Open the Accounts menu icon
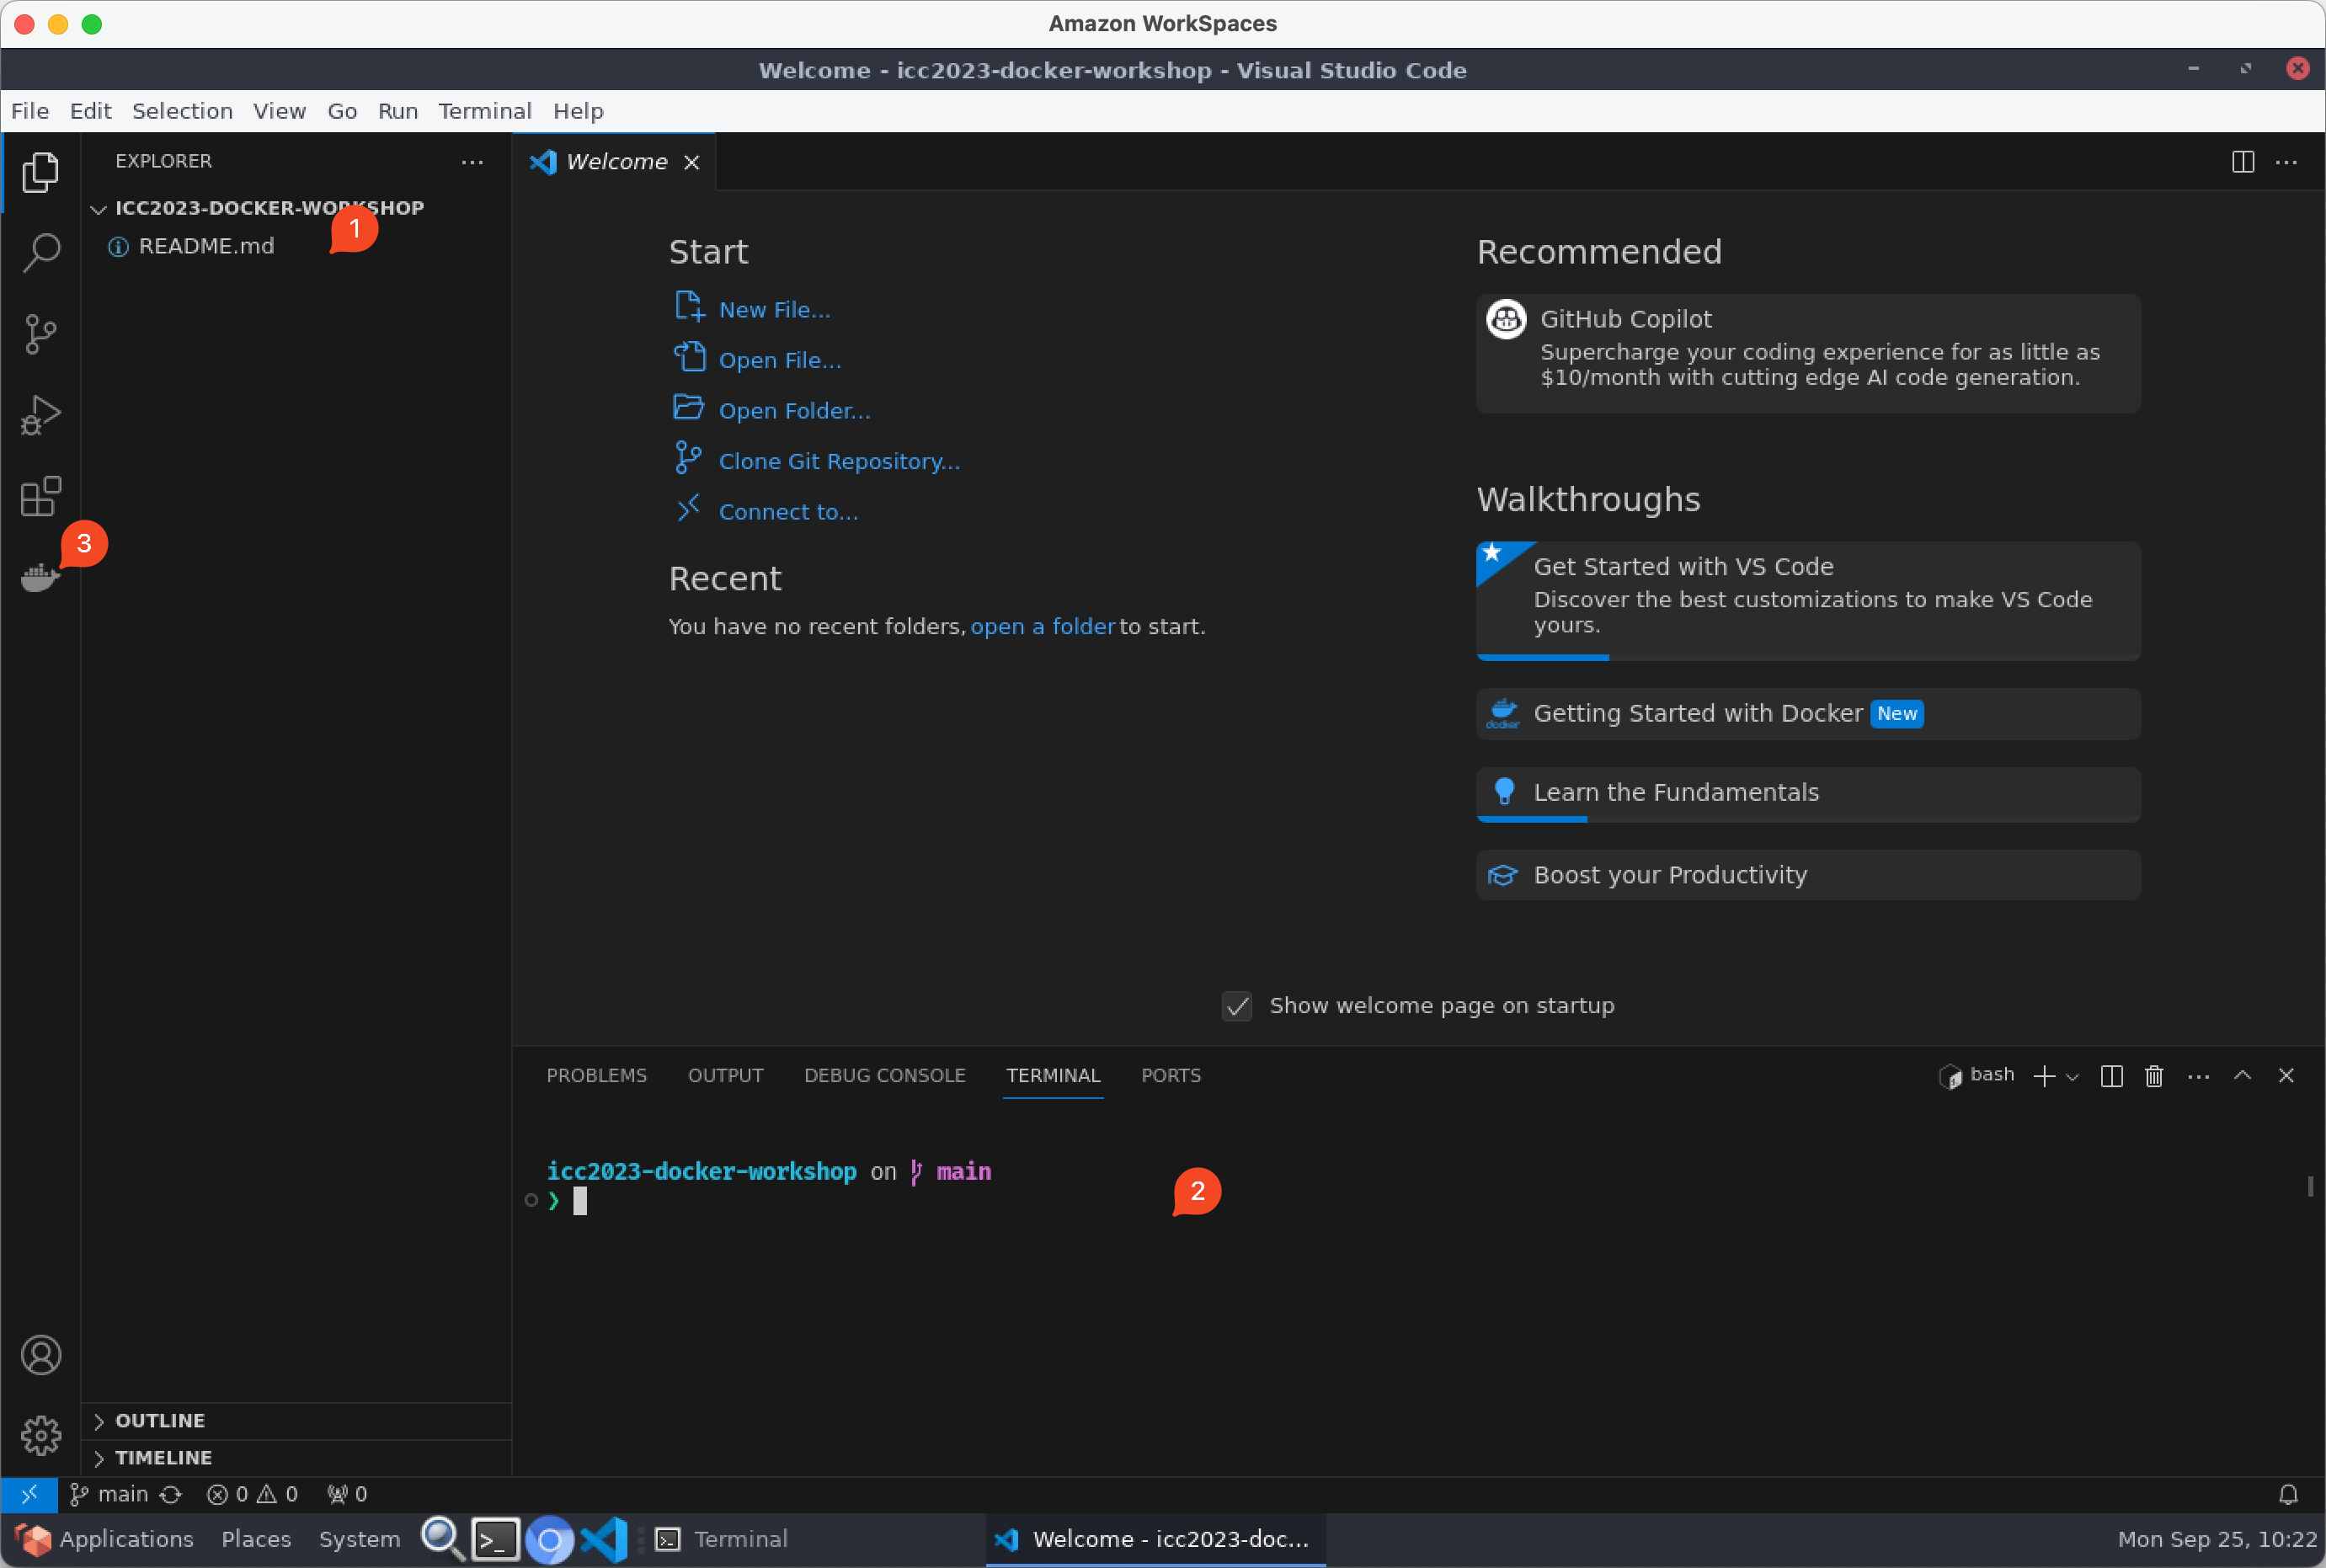The image size is (2326, 1568). point(40,1355)
